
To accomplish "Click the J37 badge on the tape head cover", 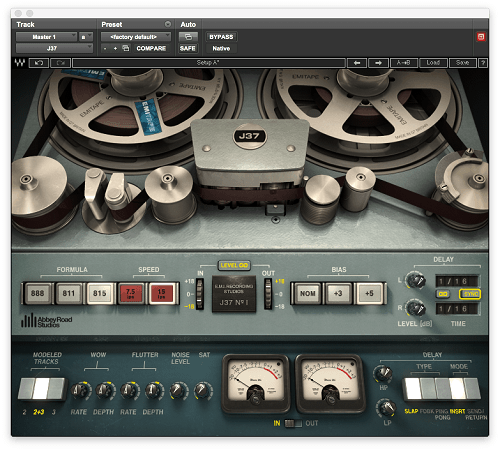I will tap(249, 136).
